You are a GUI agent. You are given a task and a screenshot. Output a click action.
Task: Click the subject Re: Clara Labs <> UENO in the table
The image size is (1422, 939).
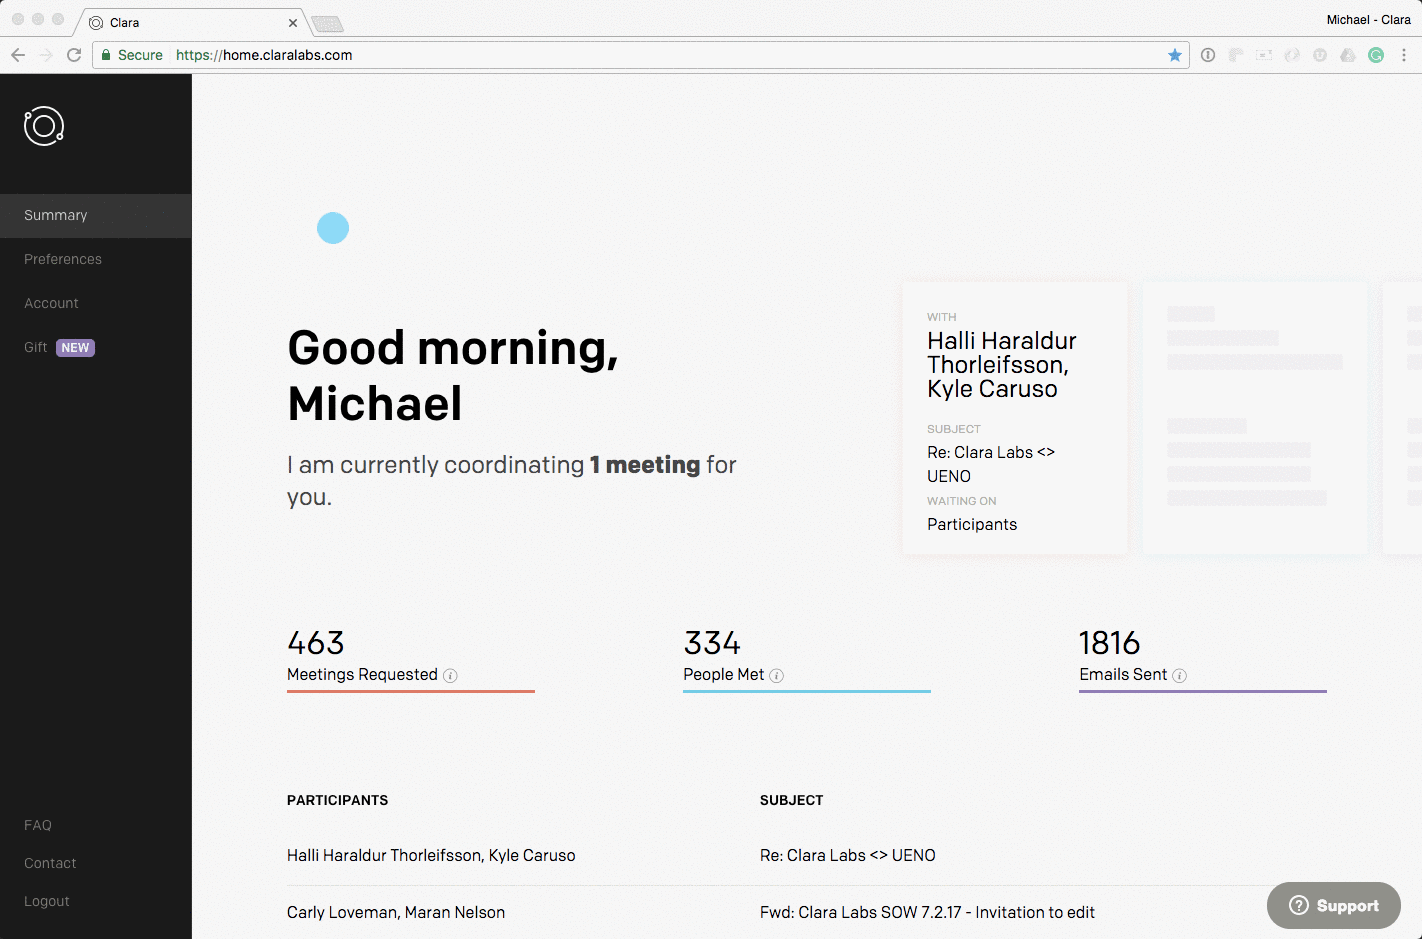click(848, 856)
